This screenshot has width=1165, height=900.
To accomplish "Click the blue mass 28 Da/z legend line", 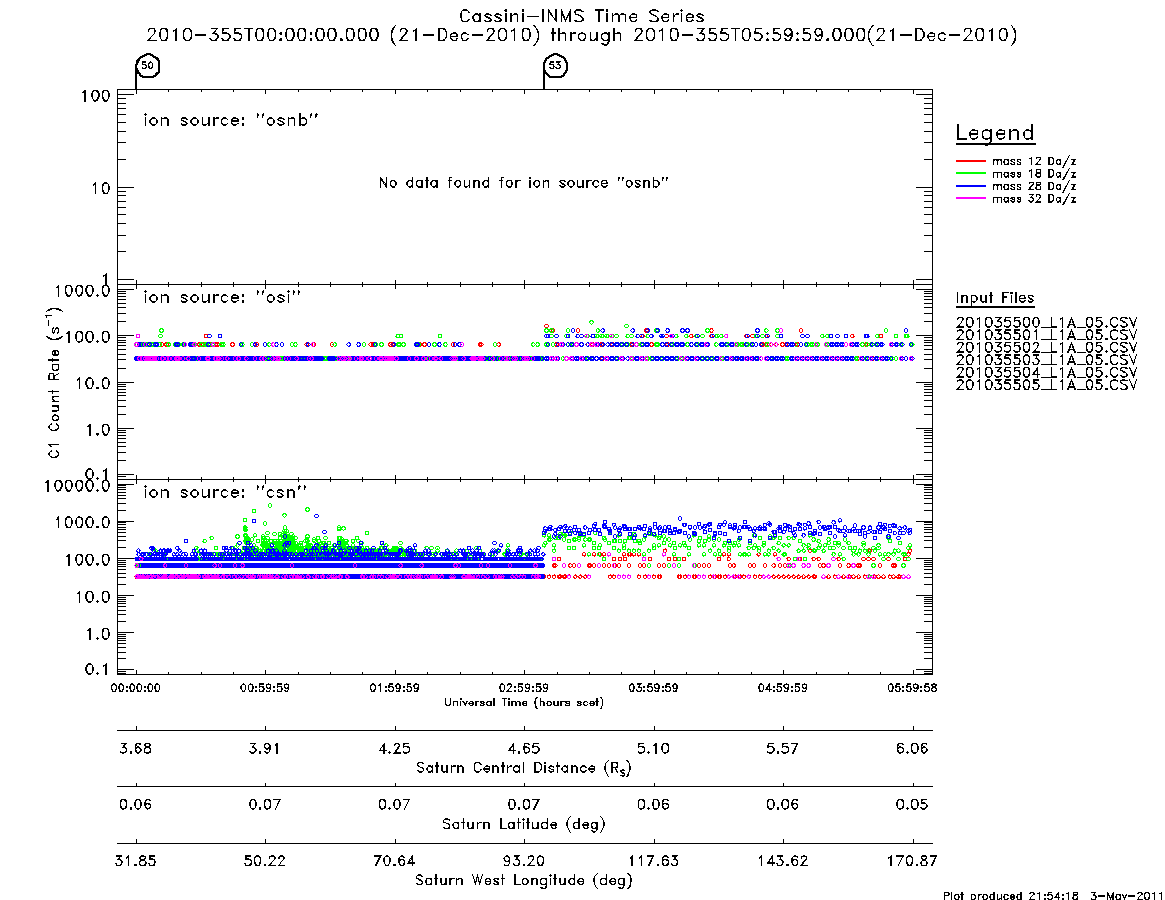I will 970,187.
